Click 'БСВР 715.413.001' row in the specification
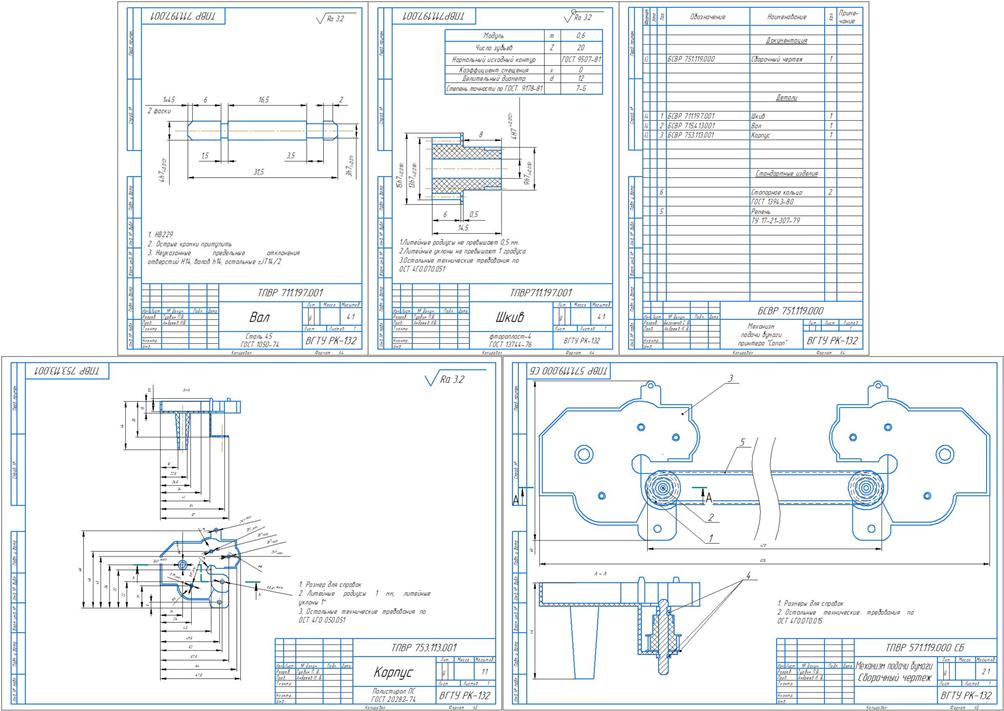1004x711 pixels. (691, 126)
